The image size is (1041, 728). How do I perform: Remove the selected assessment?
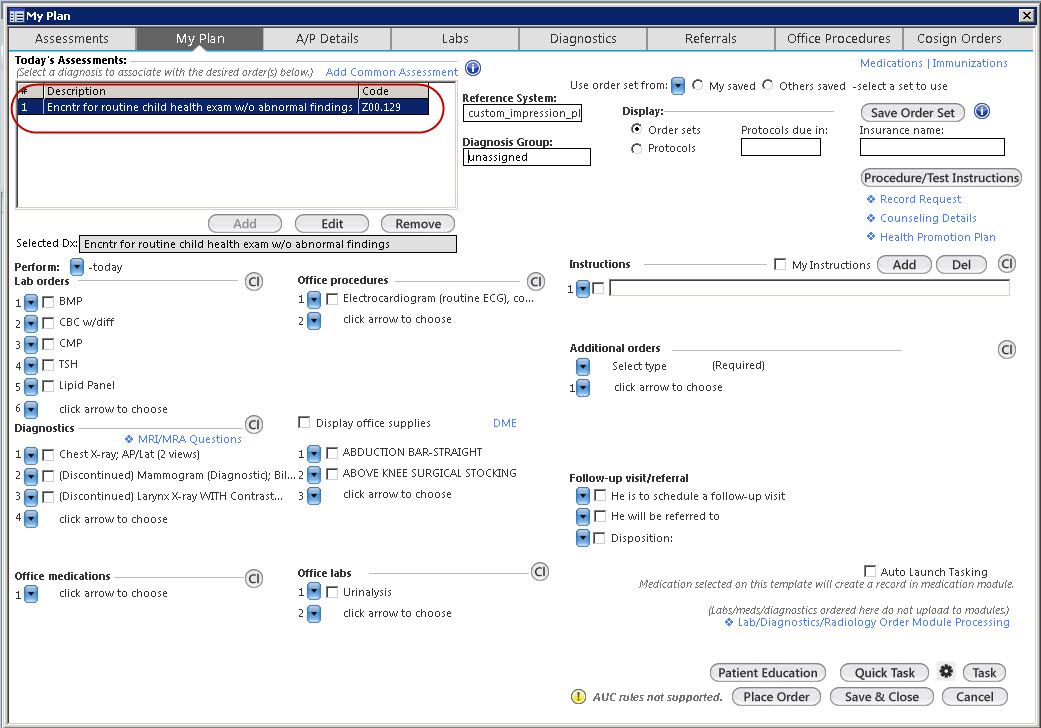pyautogui.click(x=418, y=224)
